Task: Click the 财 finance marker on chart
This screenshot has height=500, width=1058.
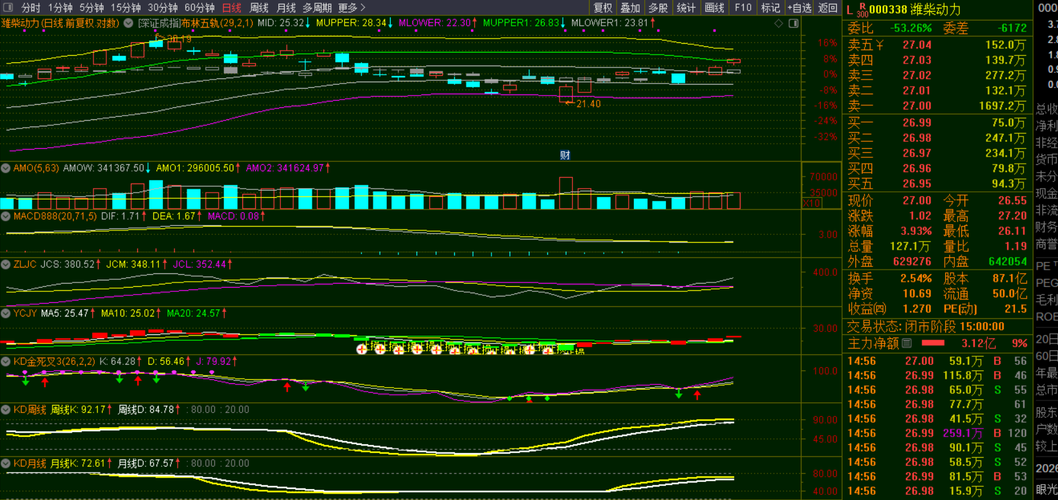Action: click(565, 155)
